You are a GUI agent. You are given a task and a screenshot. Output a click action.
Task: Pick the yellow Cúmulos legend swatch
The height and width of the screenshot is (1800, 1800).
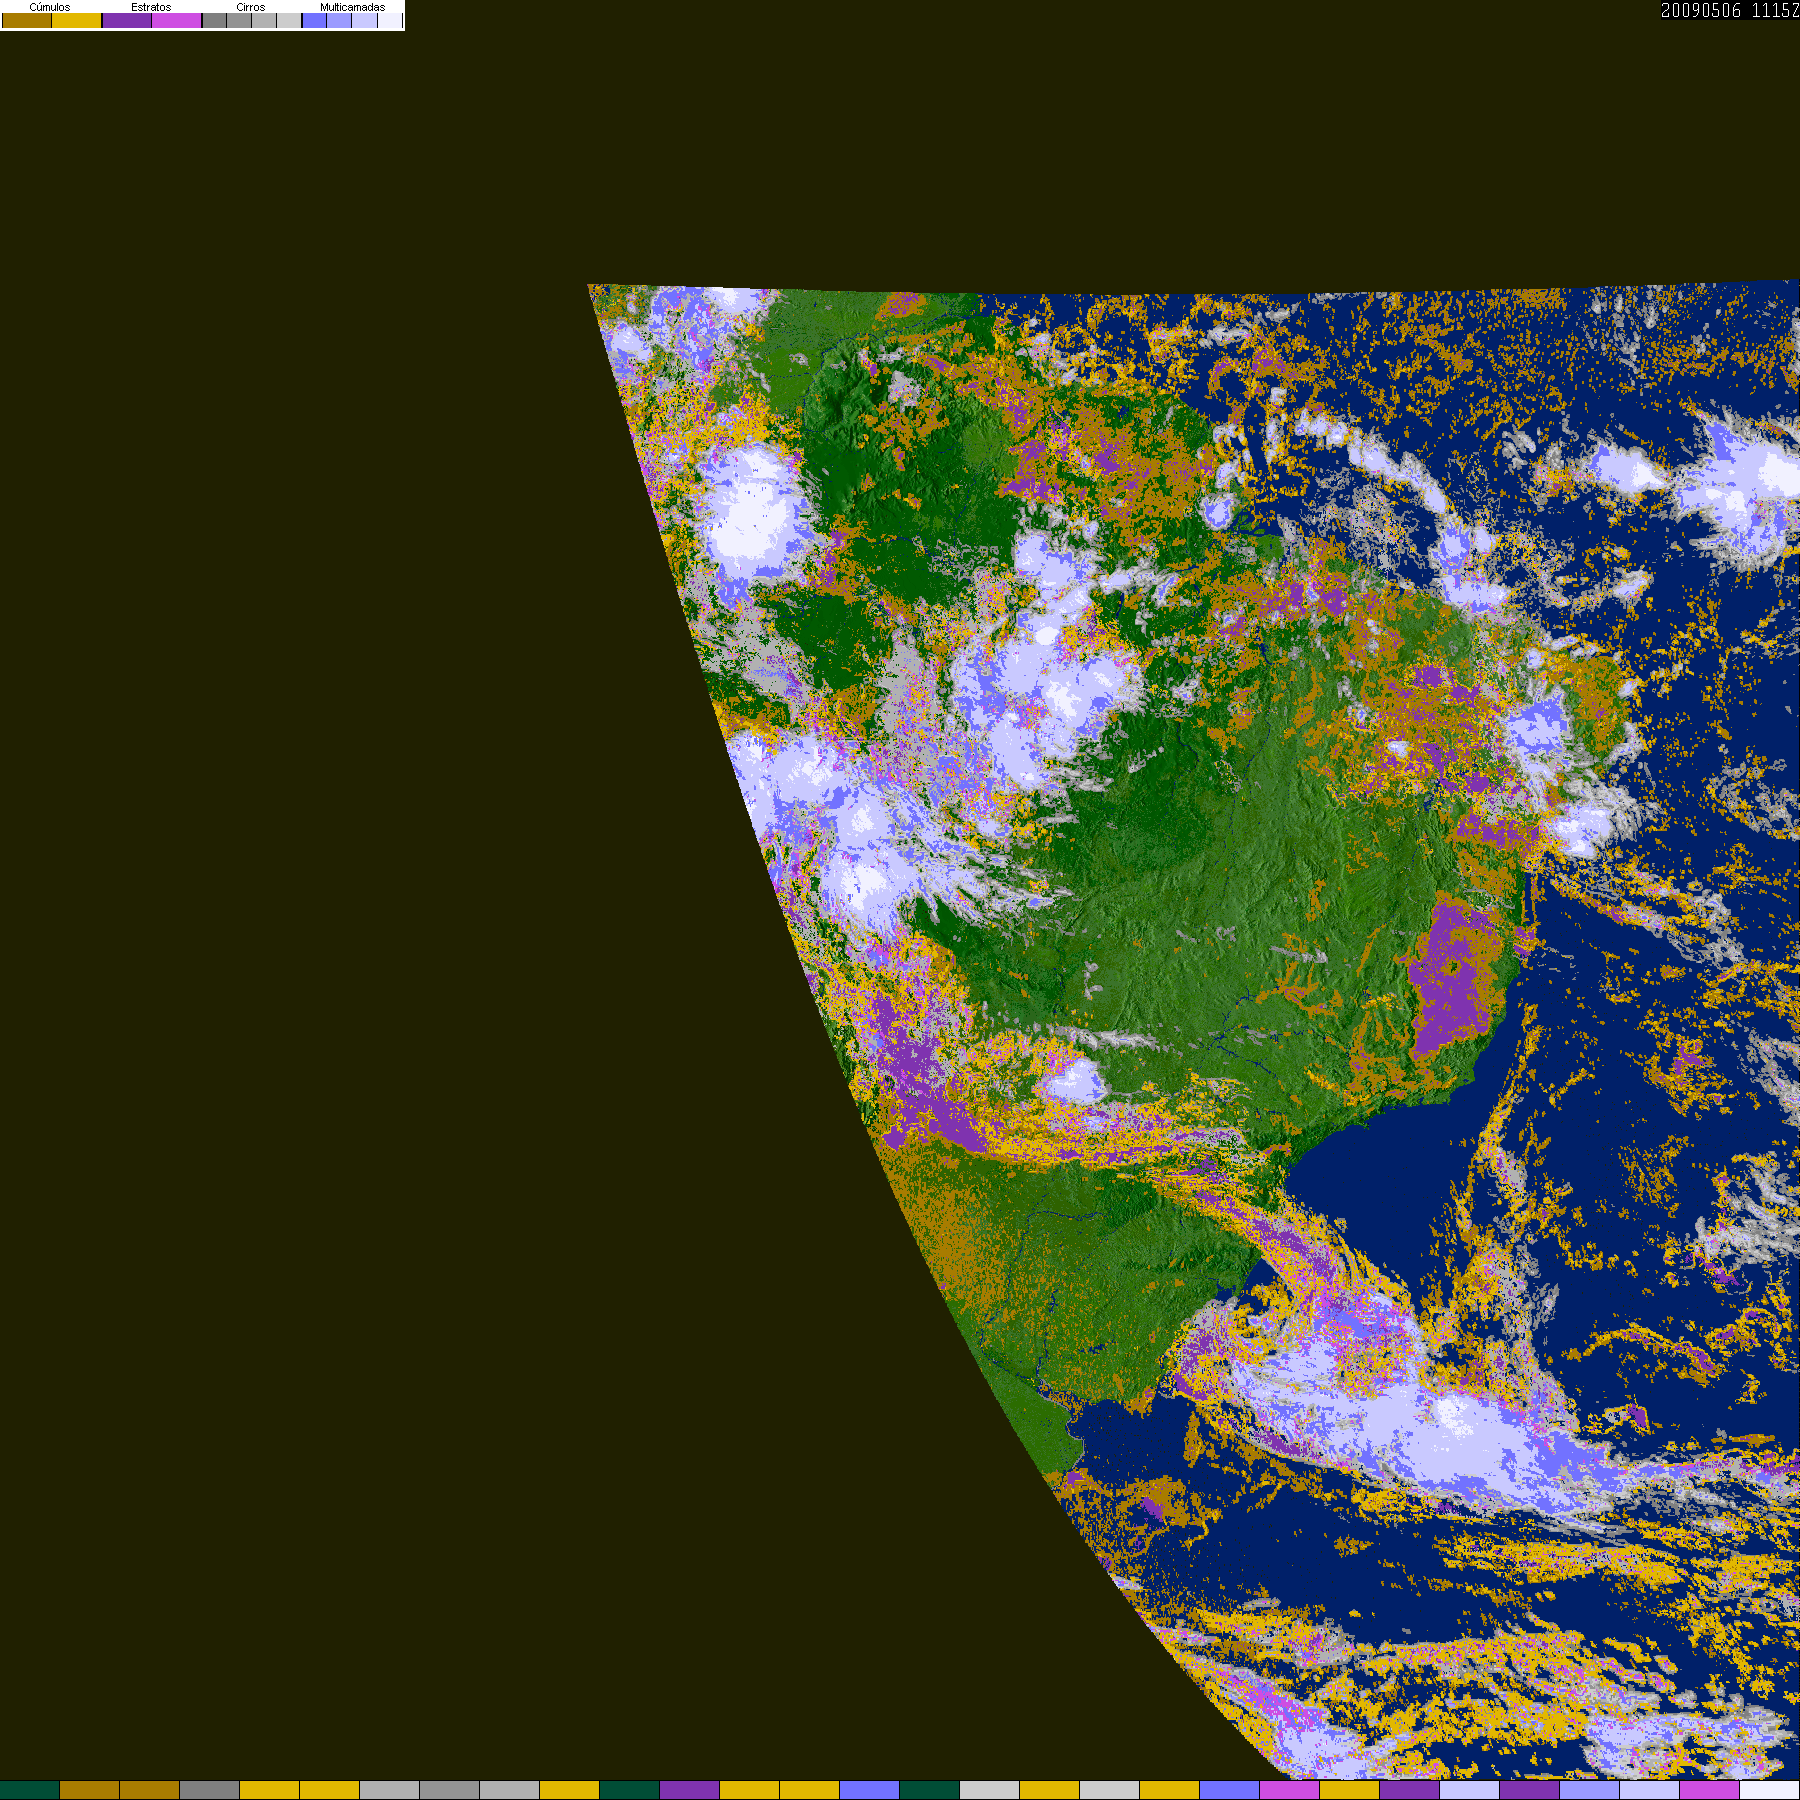[x=77, y=20]
